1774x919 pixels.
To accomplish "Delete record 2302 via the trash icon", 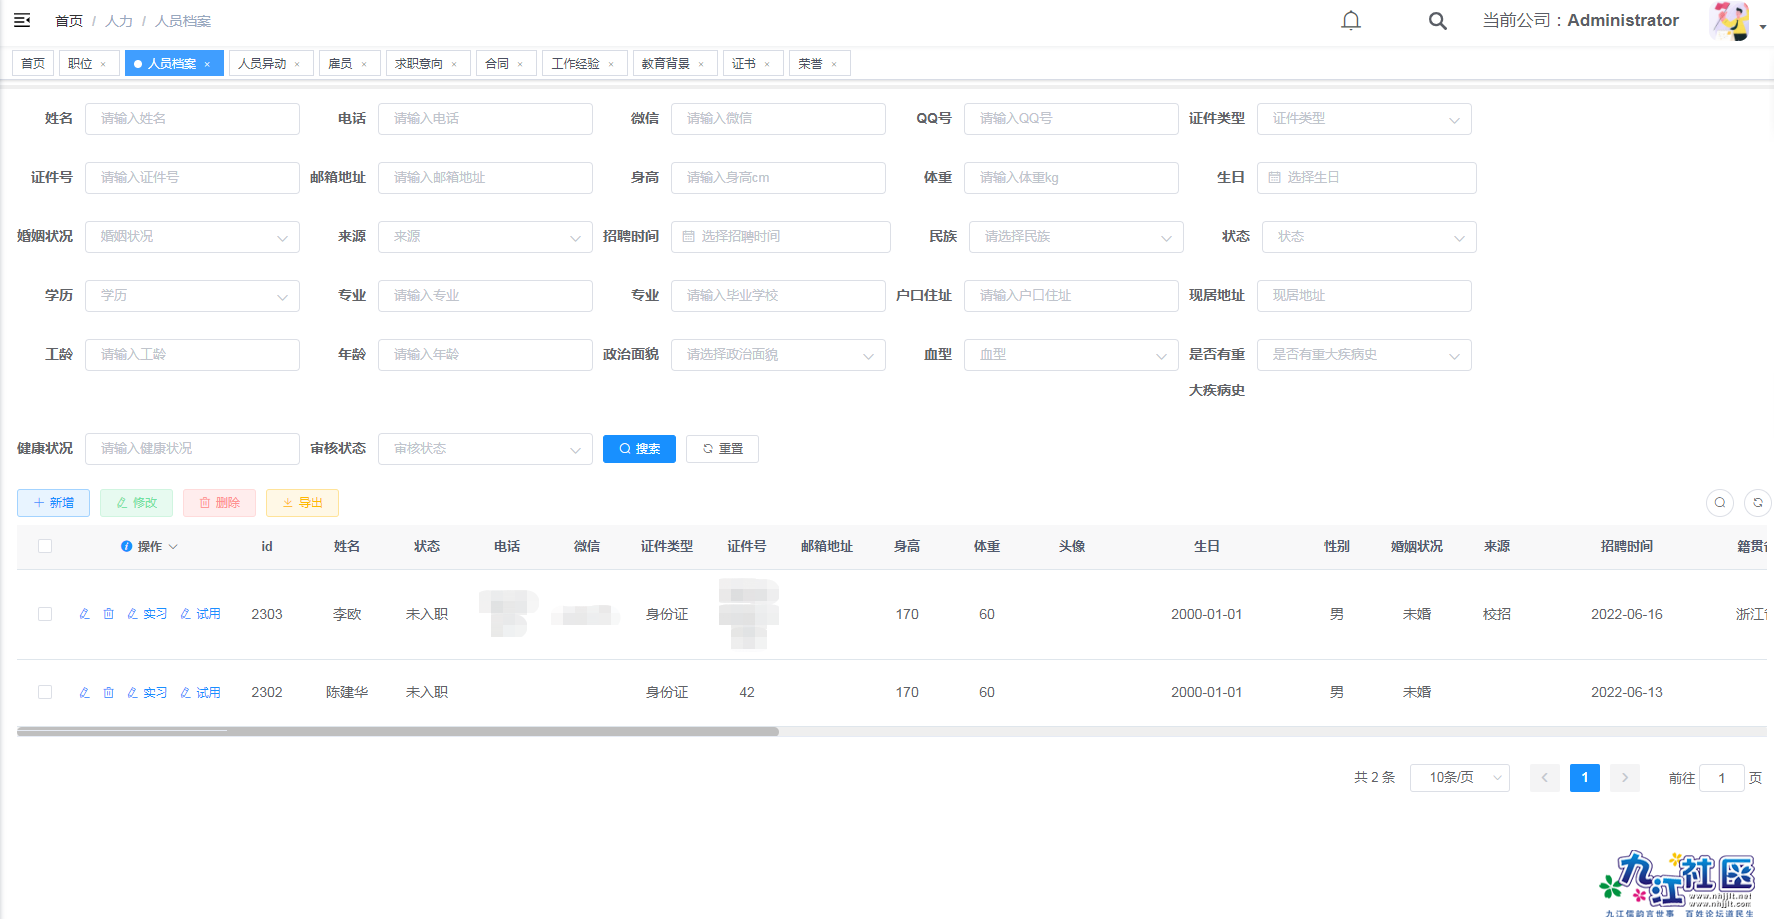I will [109, 691].
